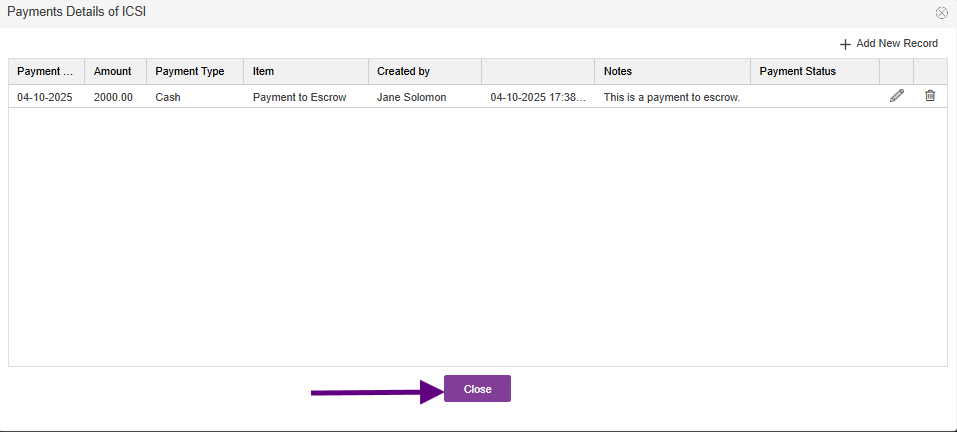Click the Payment Status column header
The width and height of the screenshot is (957, 432).
[797, 72]
